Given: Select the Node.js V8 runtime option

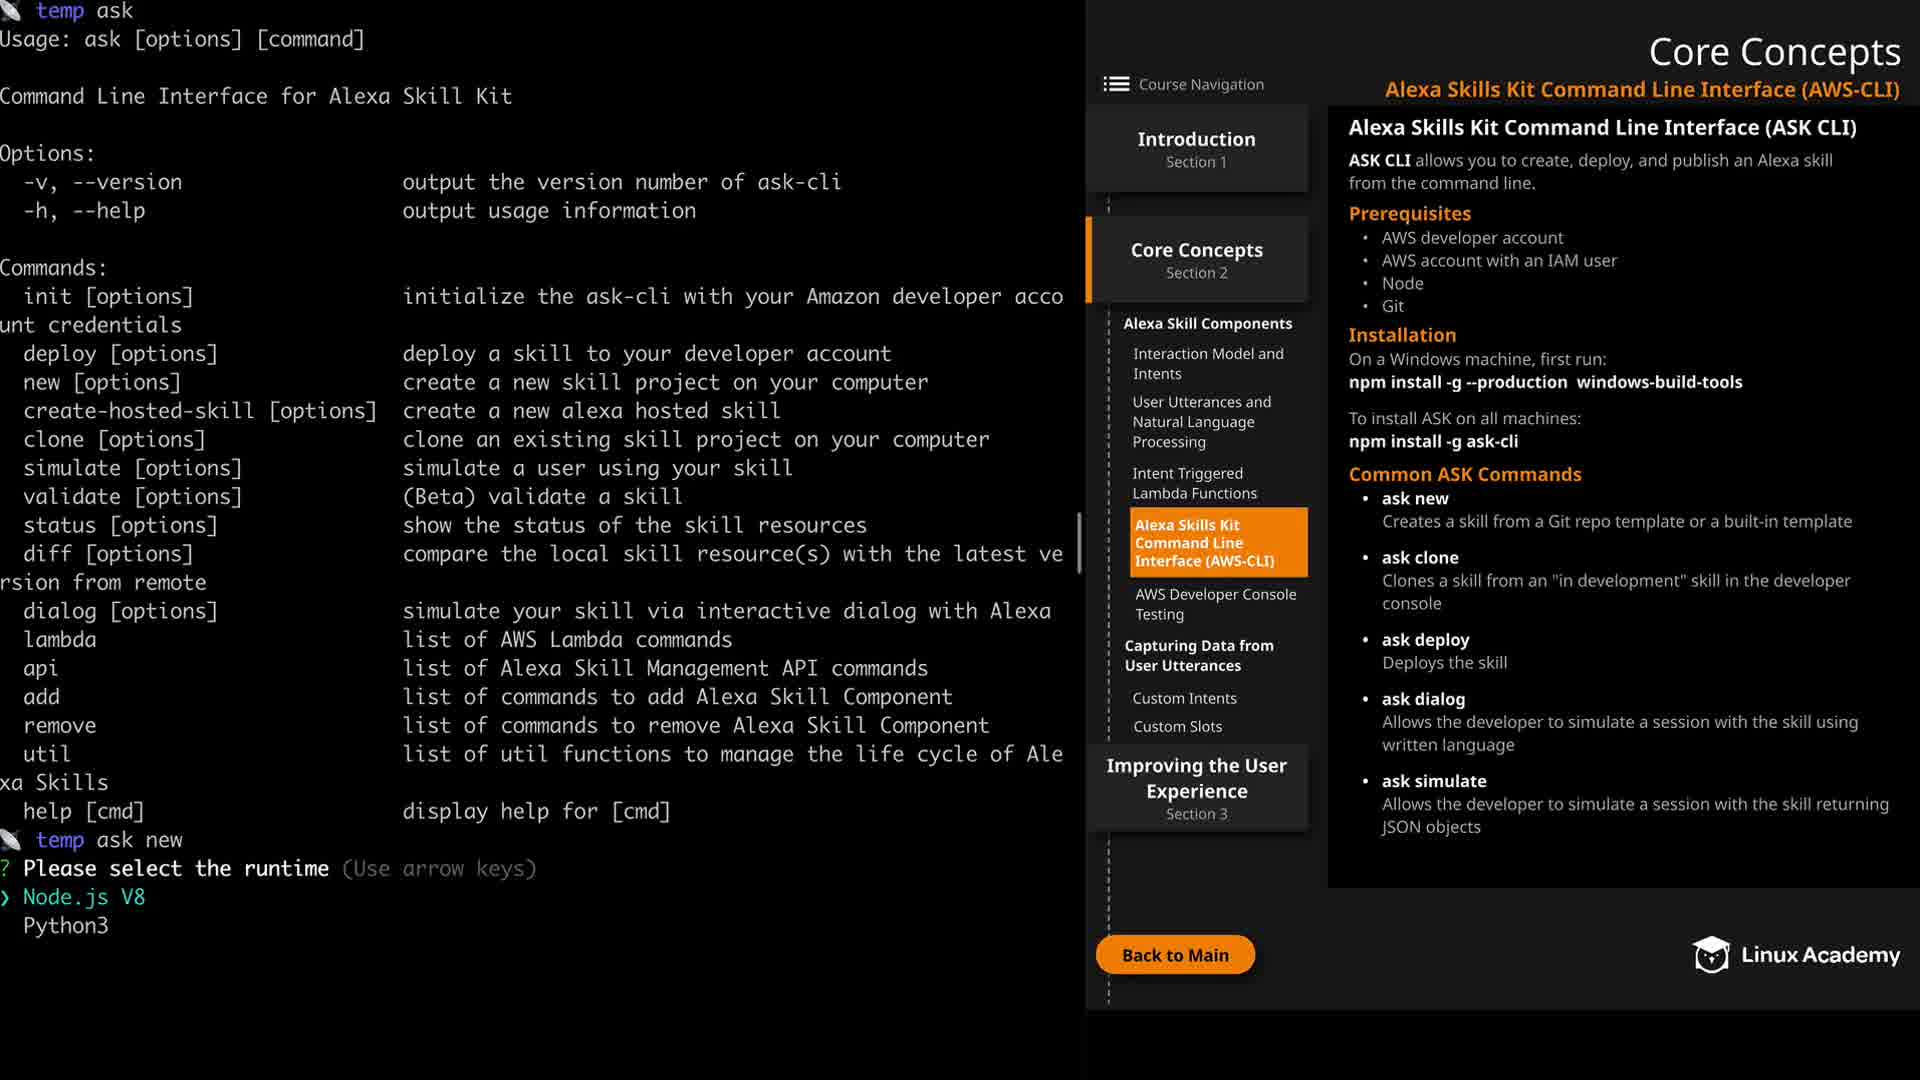Looking at the screenshot, I should pos(84,897).
